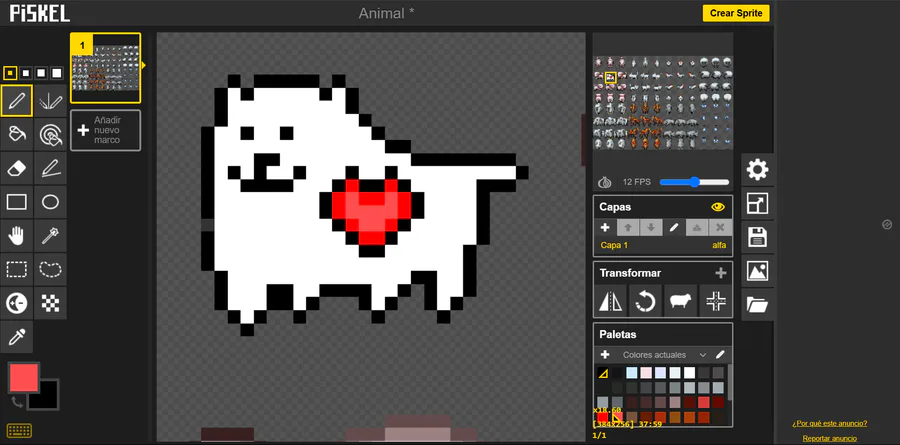The image size is (900, 445).
Task: Select the Circle tool
Action: (x=51, y=202)
